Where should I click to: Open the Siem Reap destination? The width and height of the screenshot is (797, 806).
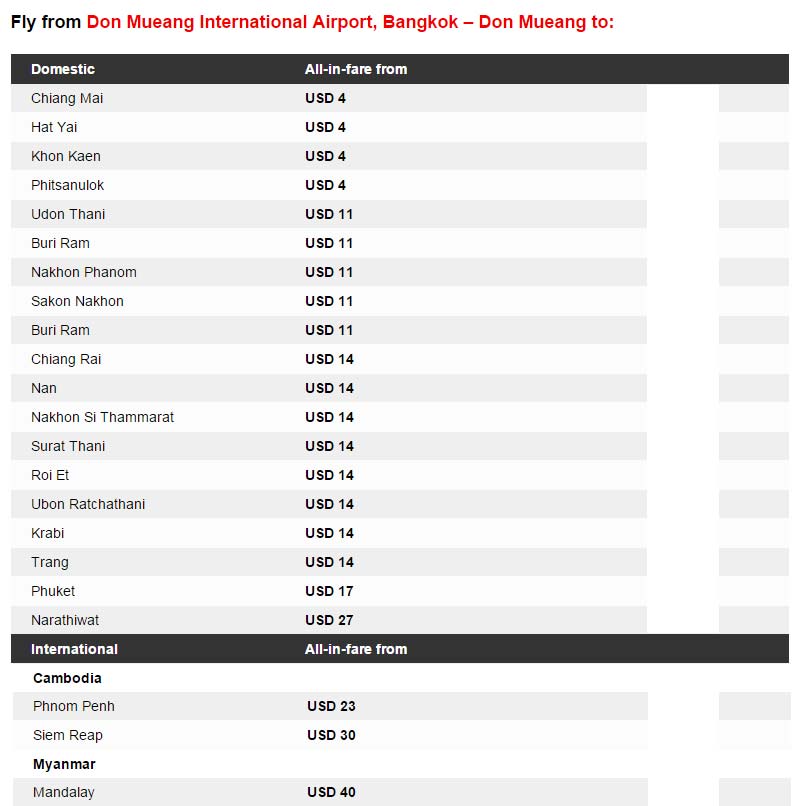[68, 735]
